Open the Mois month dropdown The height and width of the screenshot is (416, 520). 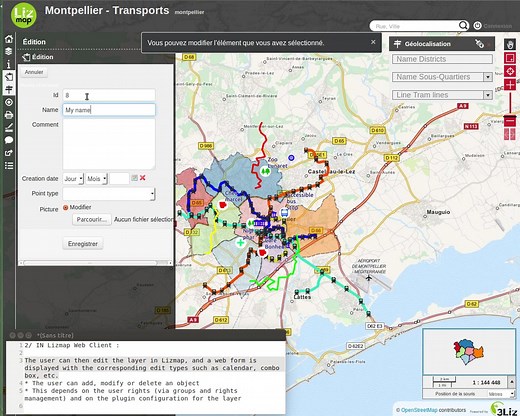click(x=96, y=179)
